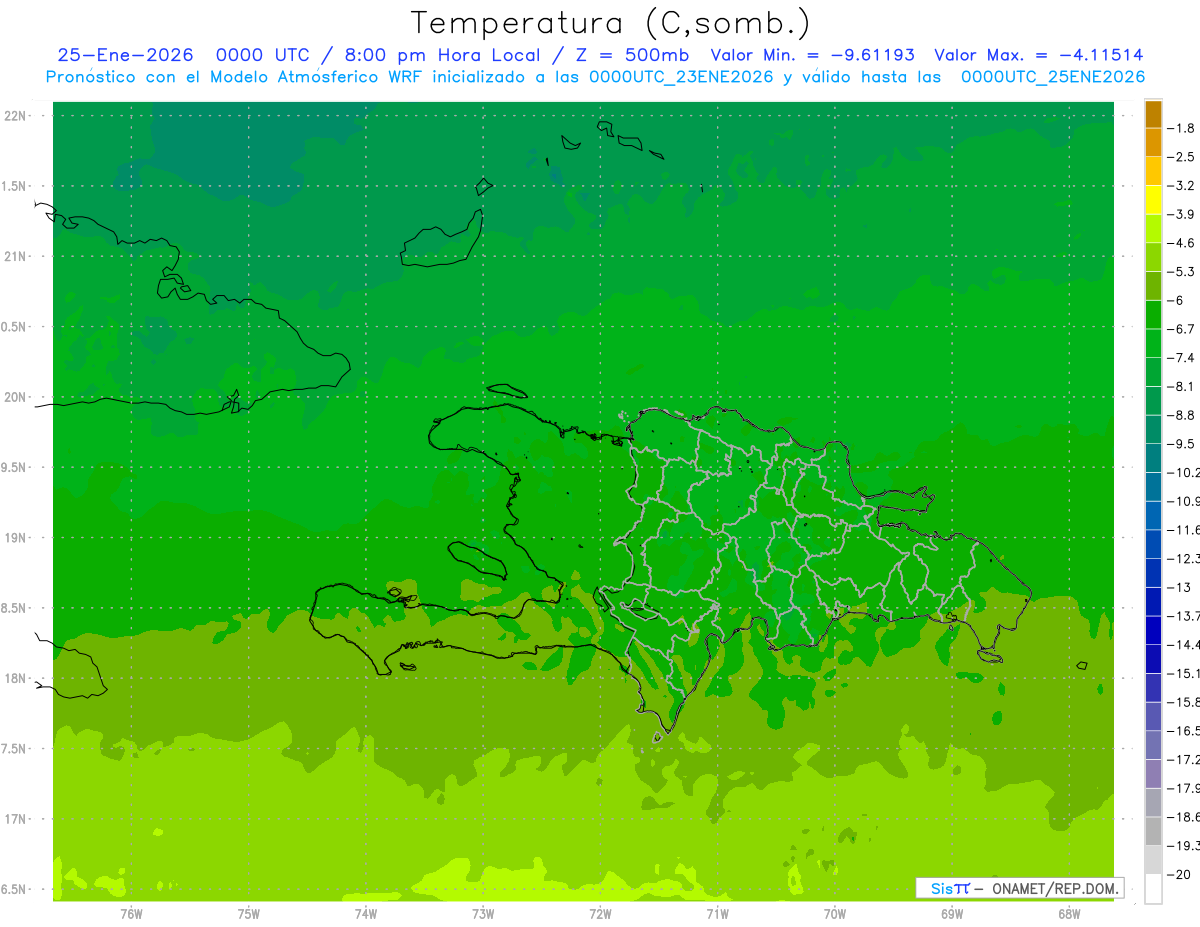Click the '69W' longitude axis label
This screenshot has height=927, width=1200.
click(951, 913)
